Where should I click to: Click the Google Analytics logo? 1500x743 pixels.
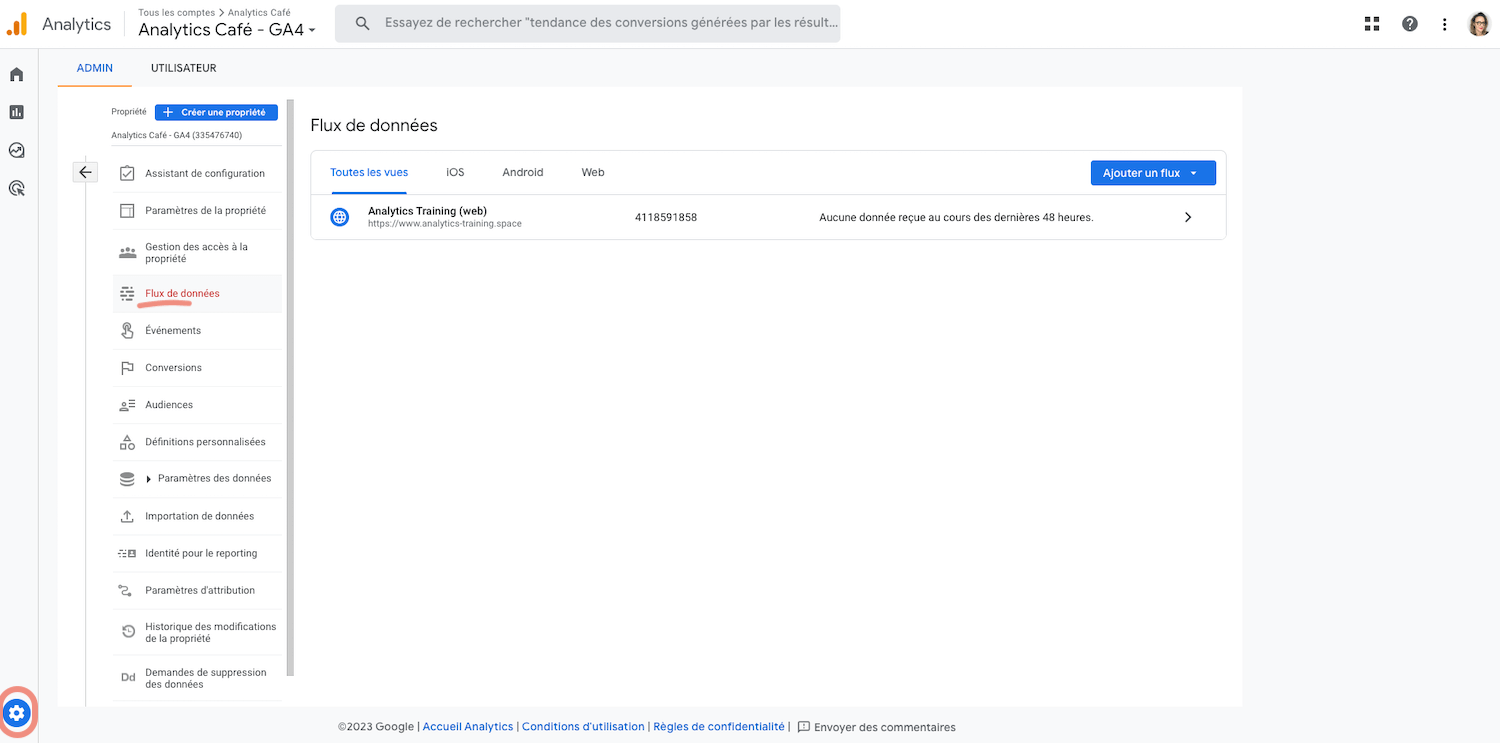17,24
